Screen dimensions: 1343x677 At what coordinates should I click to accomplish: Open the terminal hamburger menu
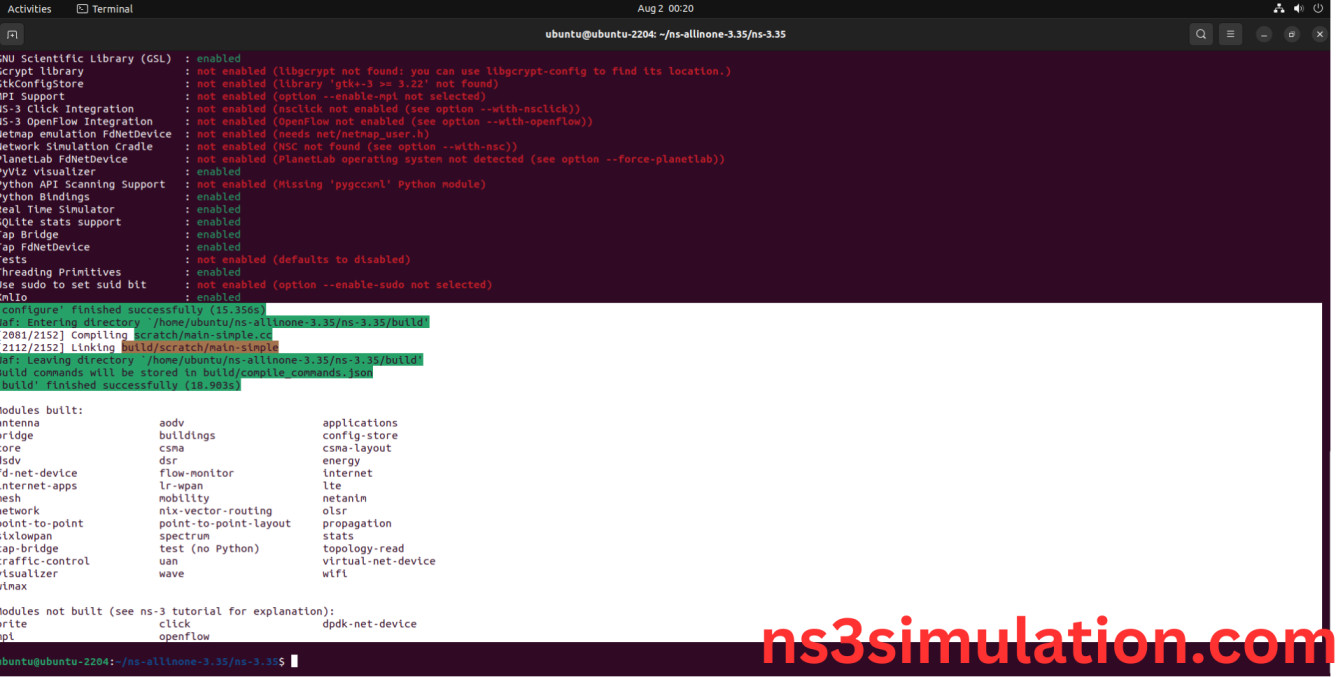pyautogui.click(x=1230, y=34)
